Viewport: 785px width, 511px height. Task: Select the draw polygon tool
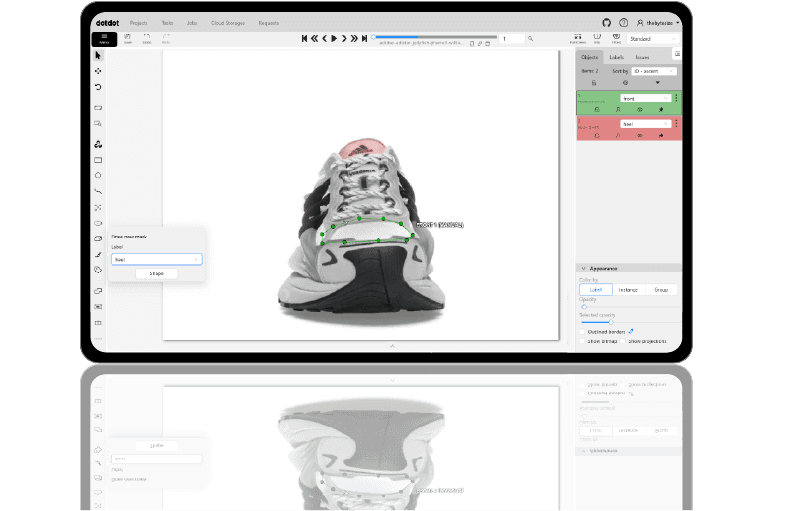coord(98,176)
